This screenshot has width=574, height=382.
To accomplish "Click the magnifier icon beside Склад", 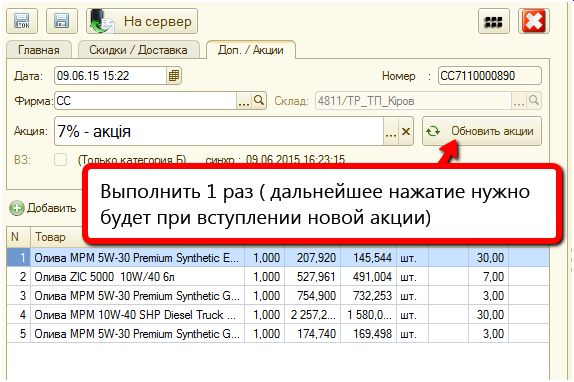I will (534, 101).
